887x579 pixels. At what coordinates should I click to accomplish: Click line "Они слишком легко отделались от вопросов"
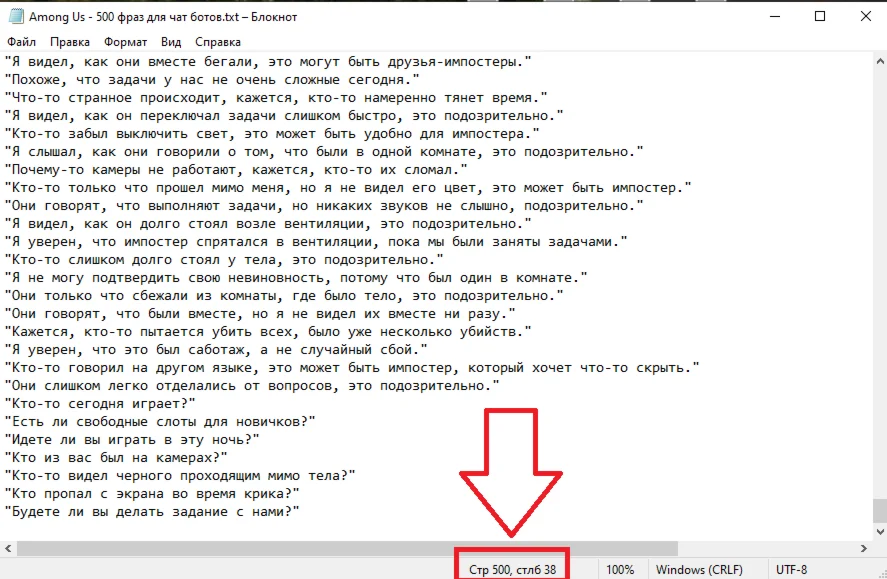[252, 386]
